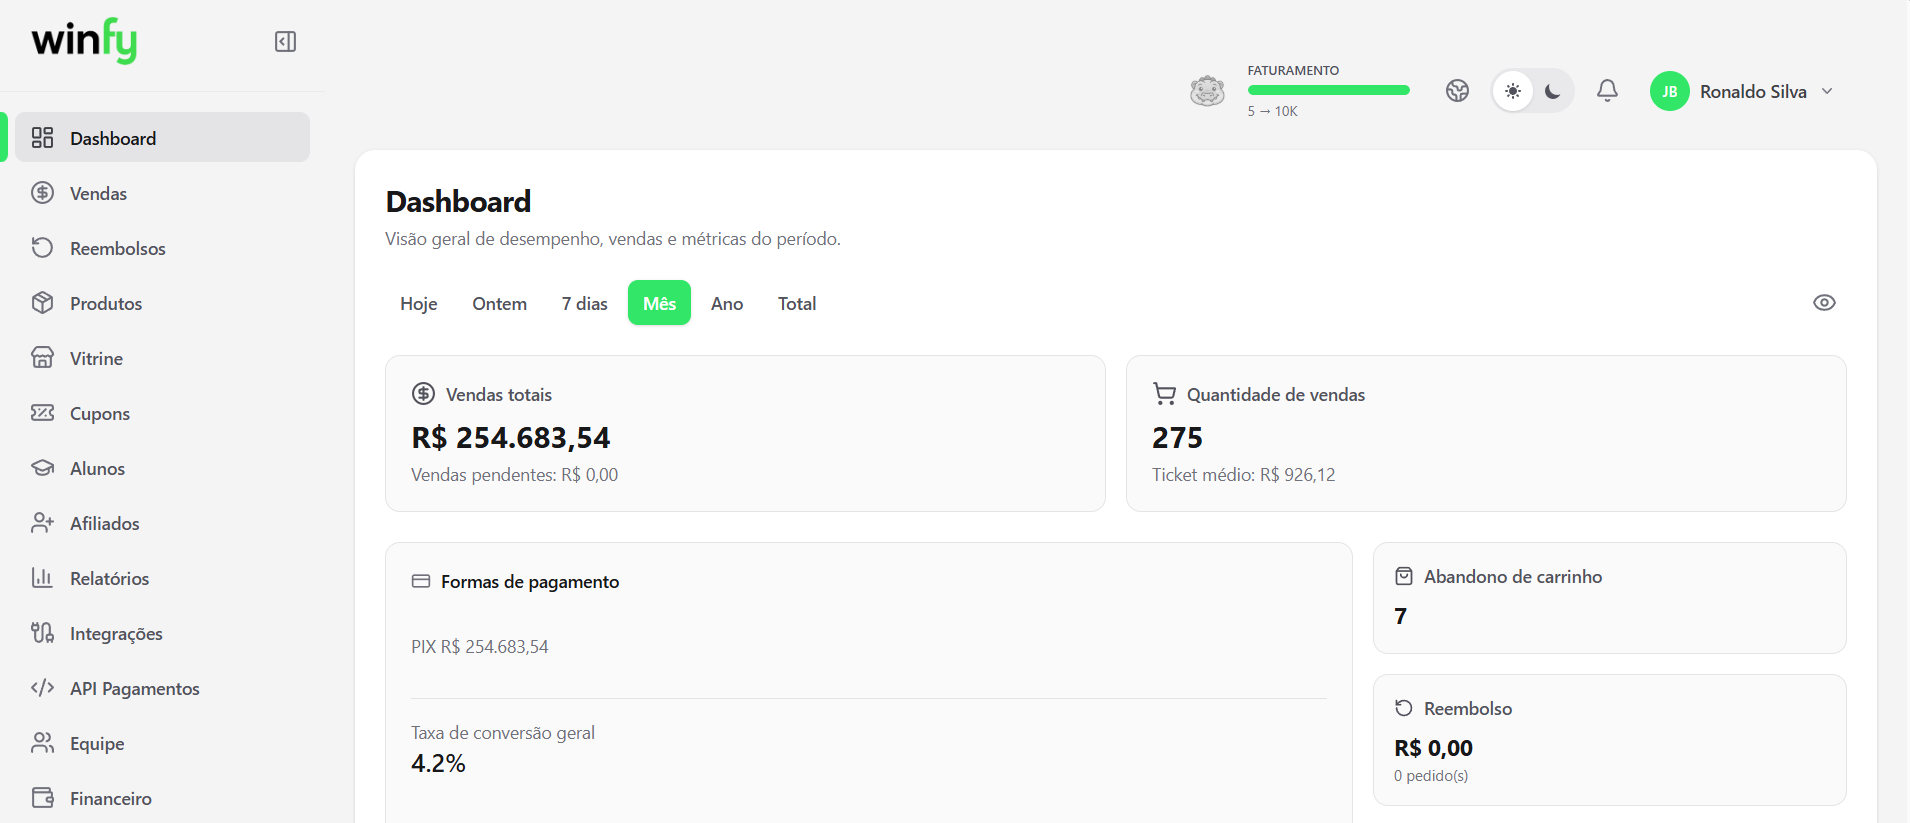Open Financeiro menu label
This screenshot has width=1910, height=823.
coord(111,799)
